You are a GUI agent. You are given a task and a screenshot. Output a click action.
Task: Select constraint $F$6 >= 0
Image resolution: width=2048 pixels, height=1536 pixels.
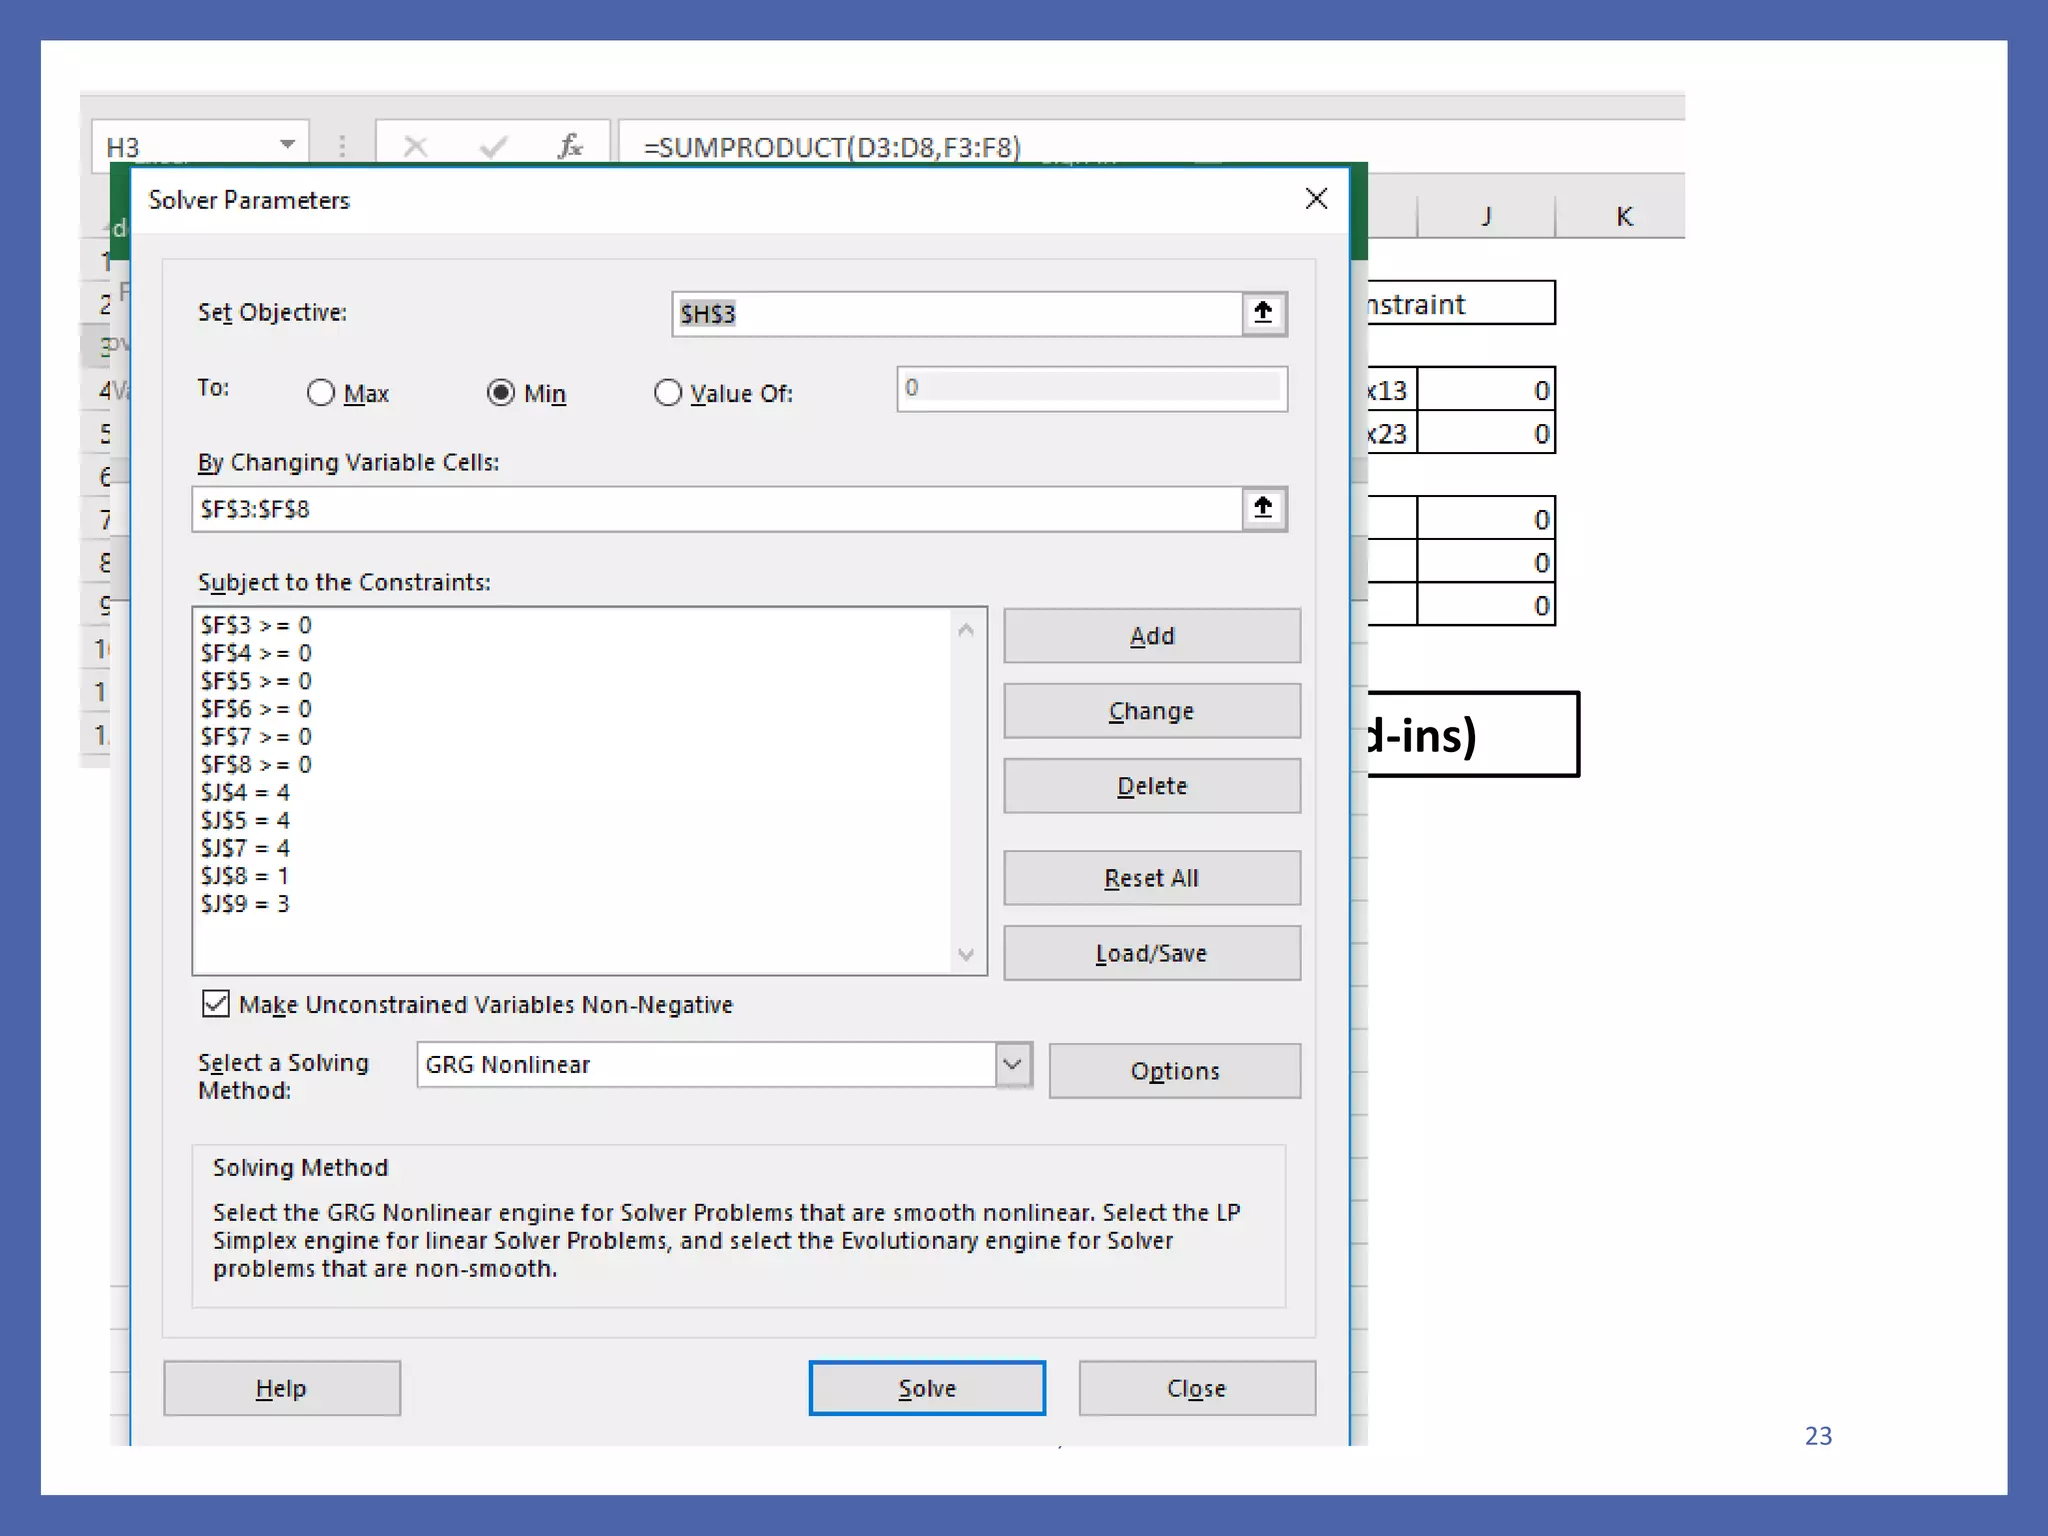pos(256,709)
